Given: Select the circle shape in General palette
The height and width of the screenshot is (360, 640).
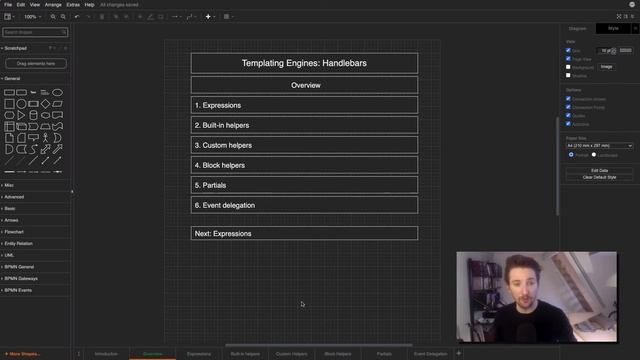Looking at the screenshot, I should click(21, 104).
